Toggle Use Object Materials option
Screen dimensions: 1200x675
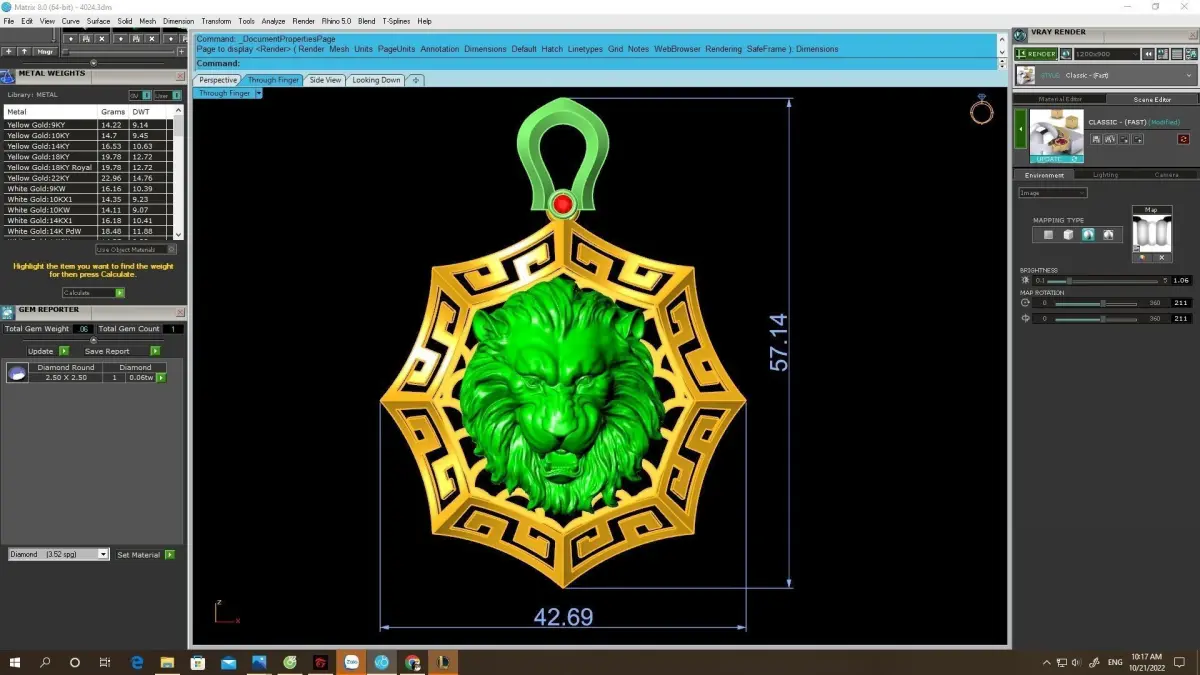[x=136, y=249]
